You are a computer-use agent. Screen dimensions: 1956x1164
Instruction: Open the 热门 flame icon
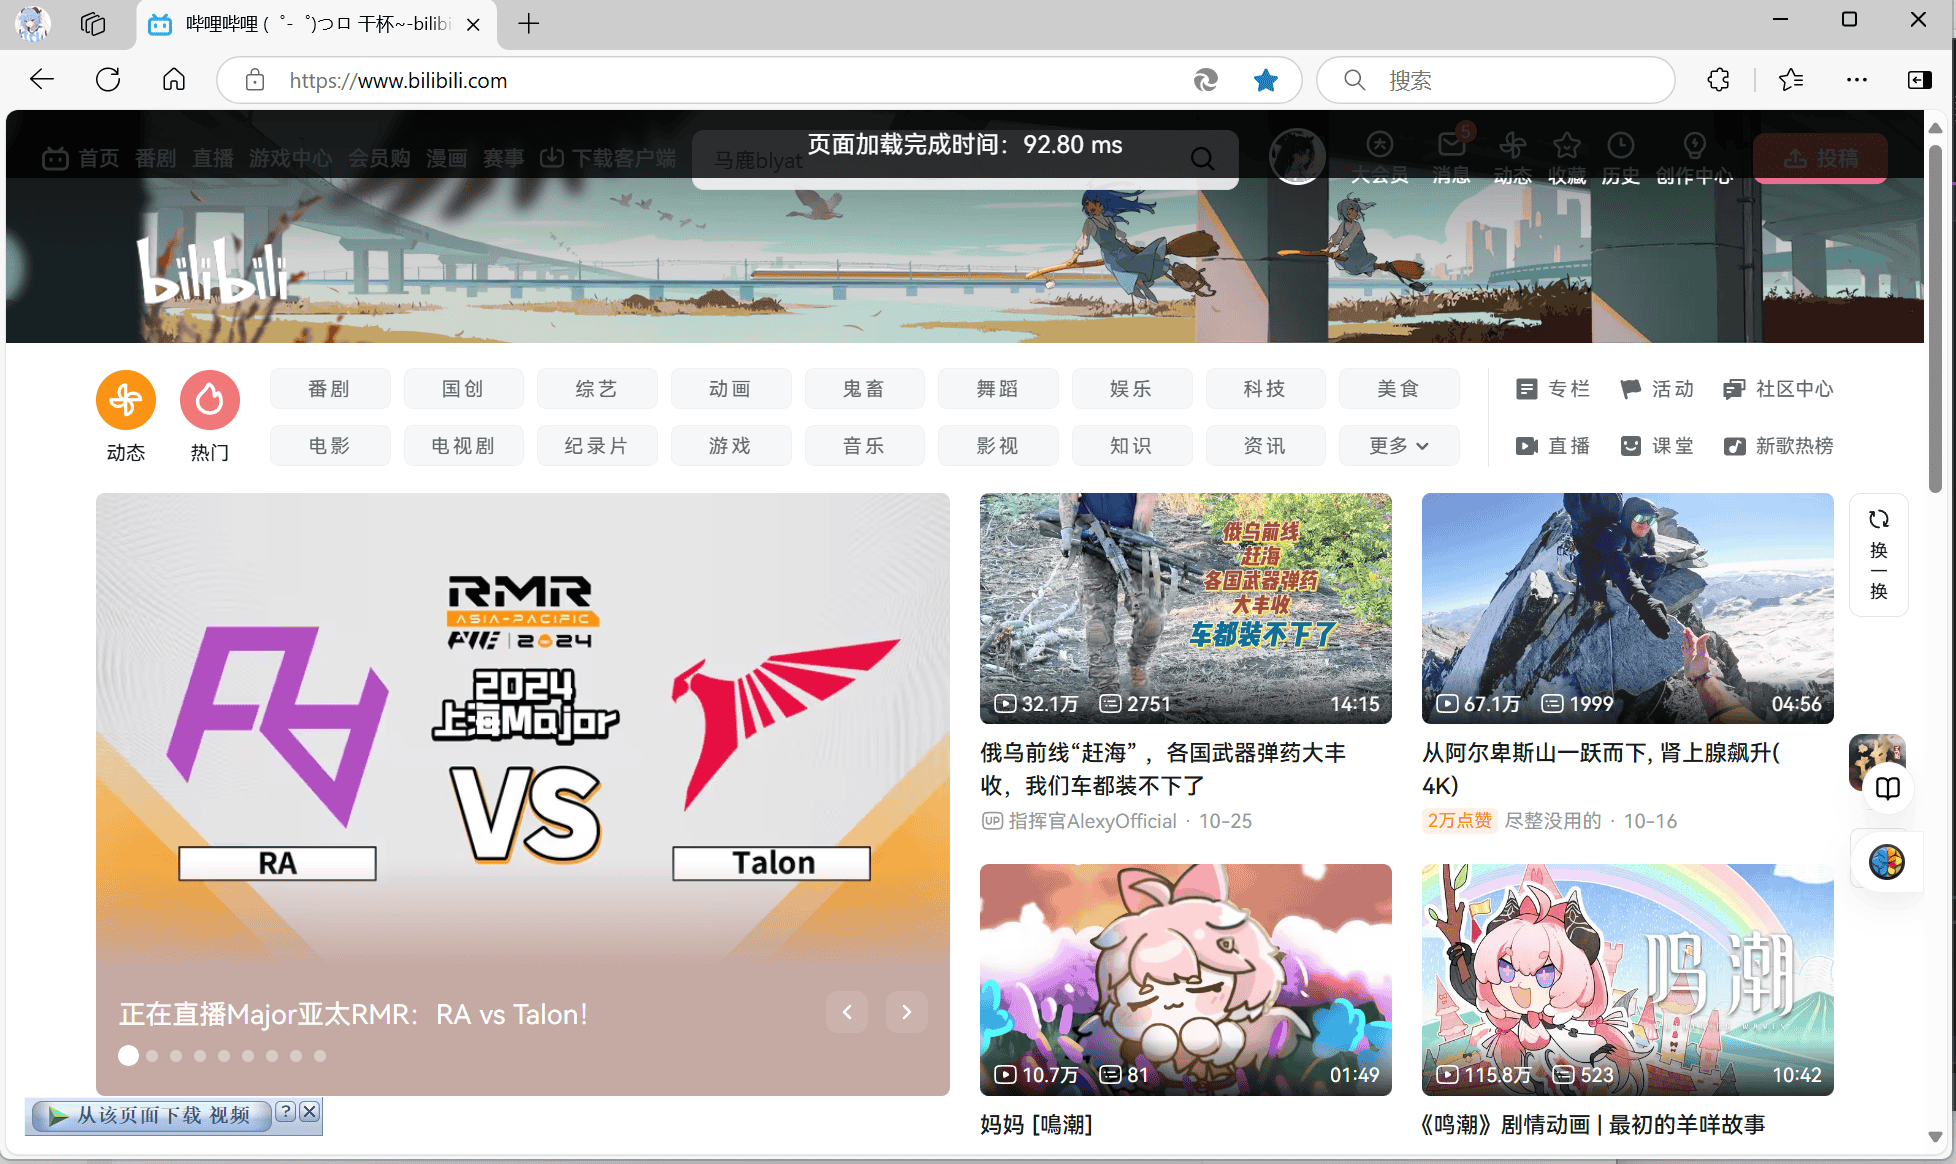click(x=210, y=400)
